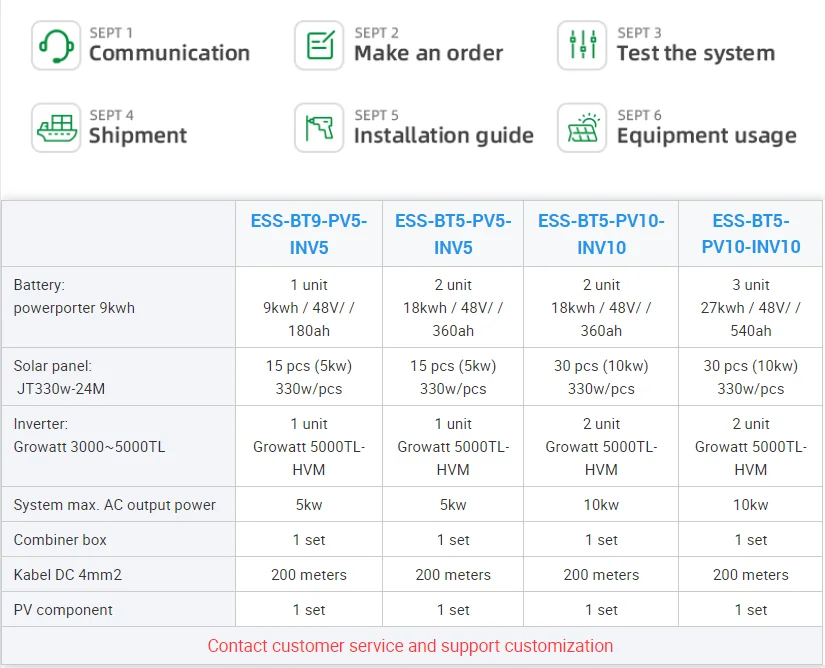Select the Make an order heading

click(x=428, y=53)
